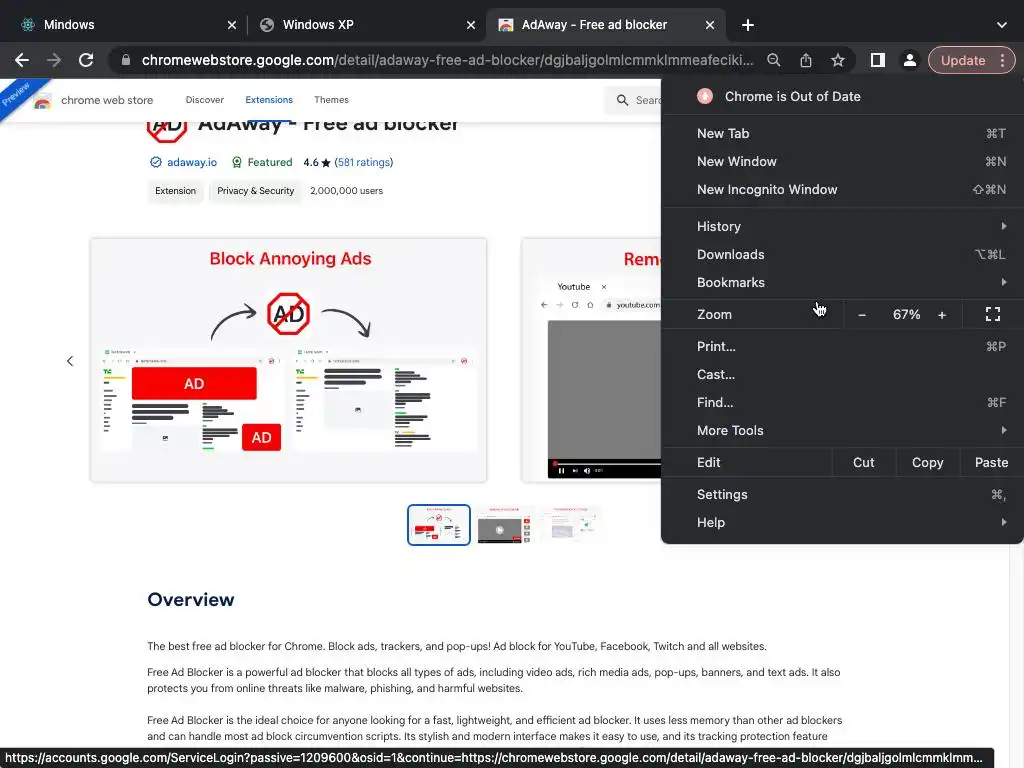Screen dimensions: 1024x768
Task: Click the Extension category chip
Action: click(175, 191)
